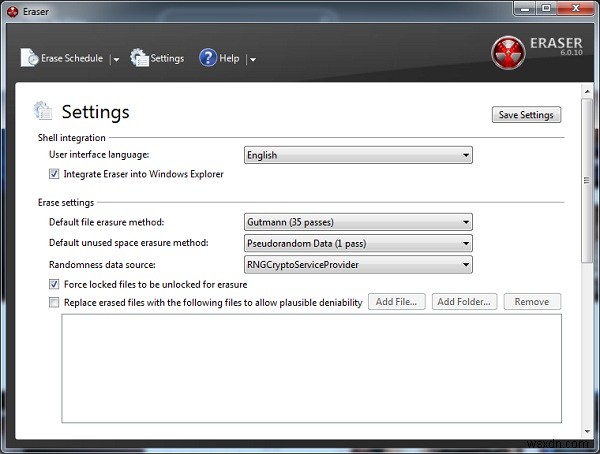Screen dimensions: 600x454
Task: Click the Erase Schedule document icon
Action: pos(29,58)
